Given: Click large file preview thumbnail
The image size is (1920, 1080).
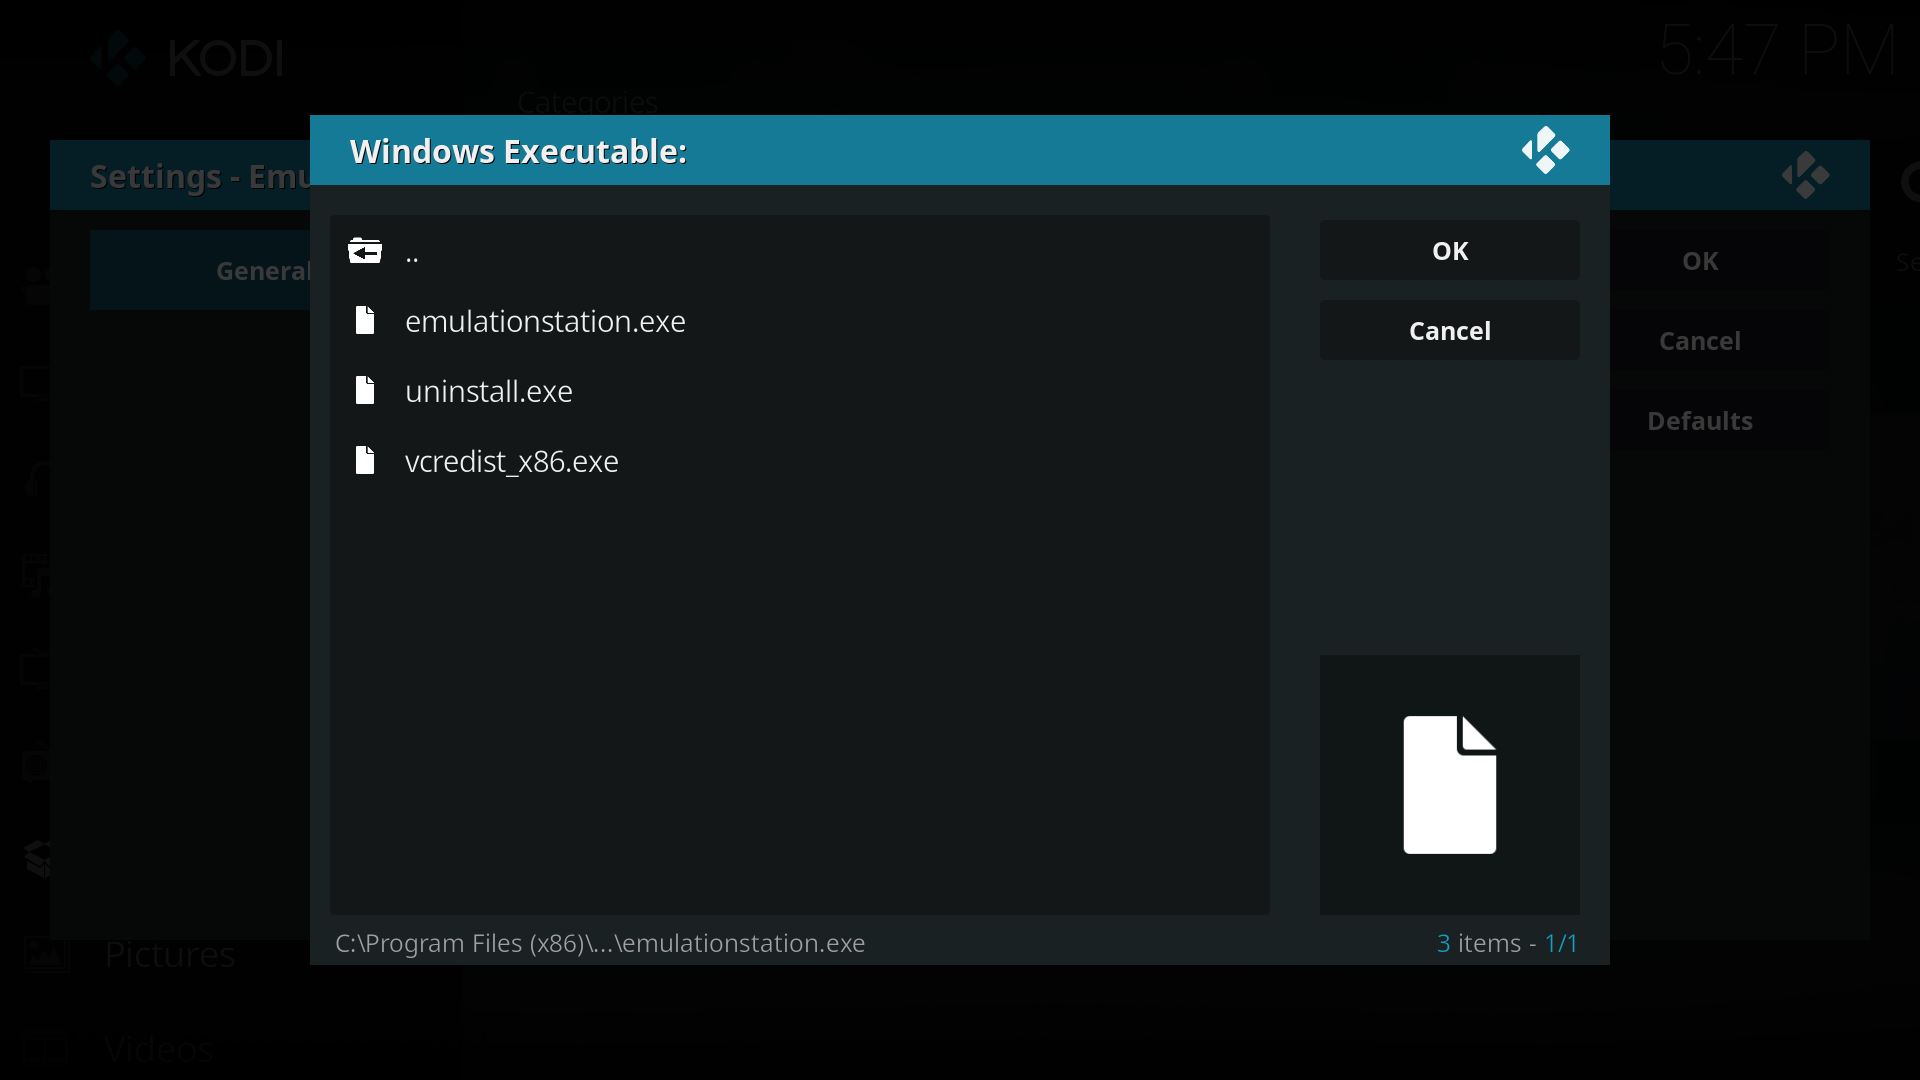Looking at the screenshot, I should [x=1449, y=785].
